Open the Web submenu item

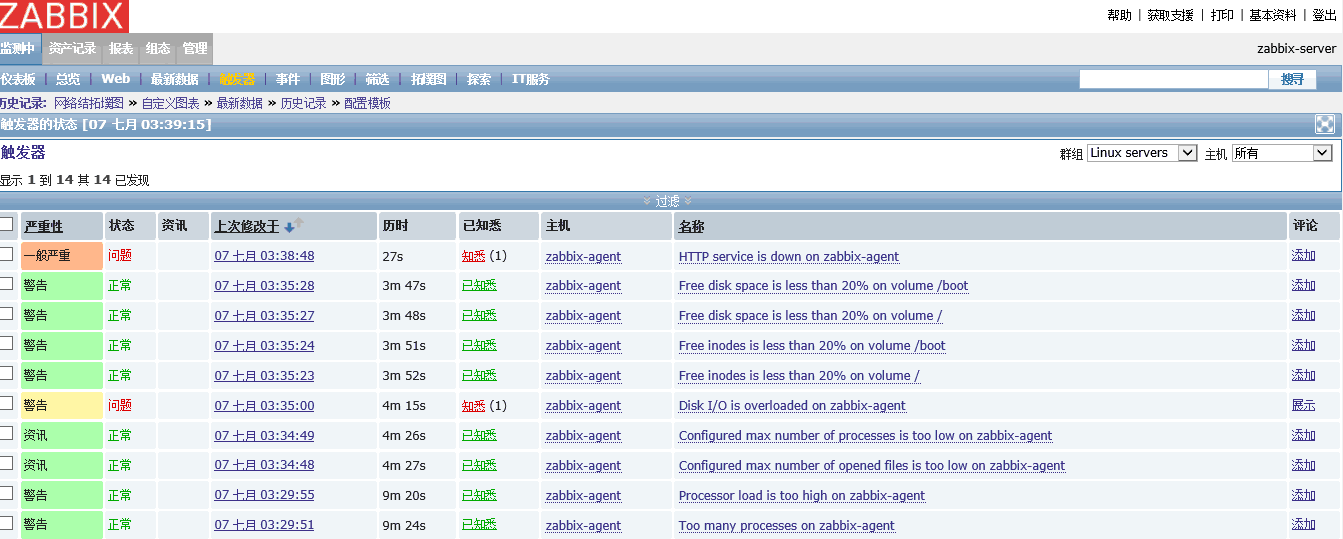pos(115,79)
